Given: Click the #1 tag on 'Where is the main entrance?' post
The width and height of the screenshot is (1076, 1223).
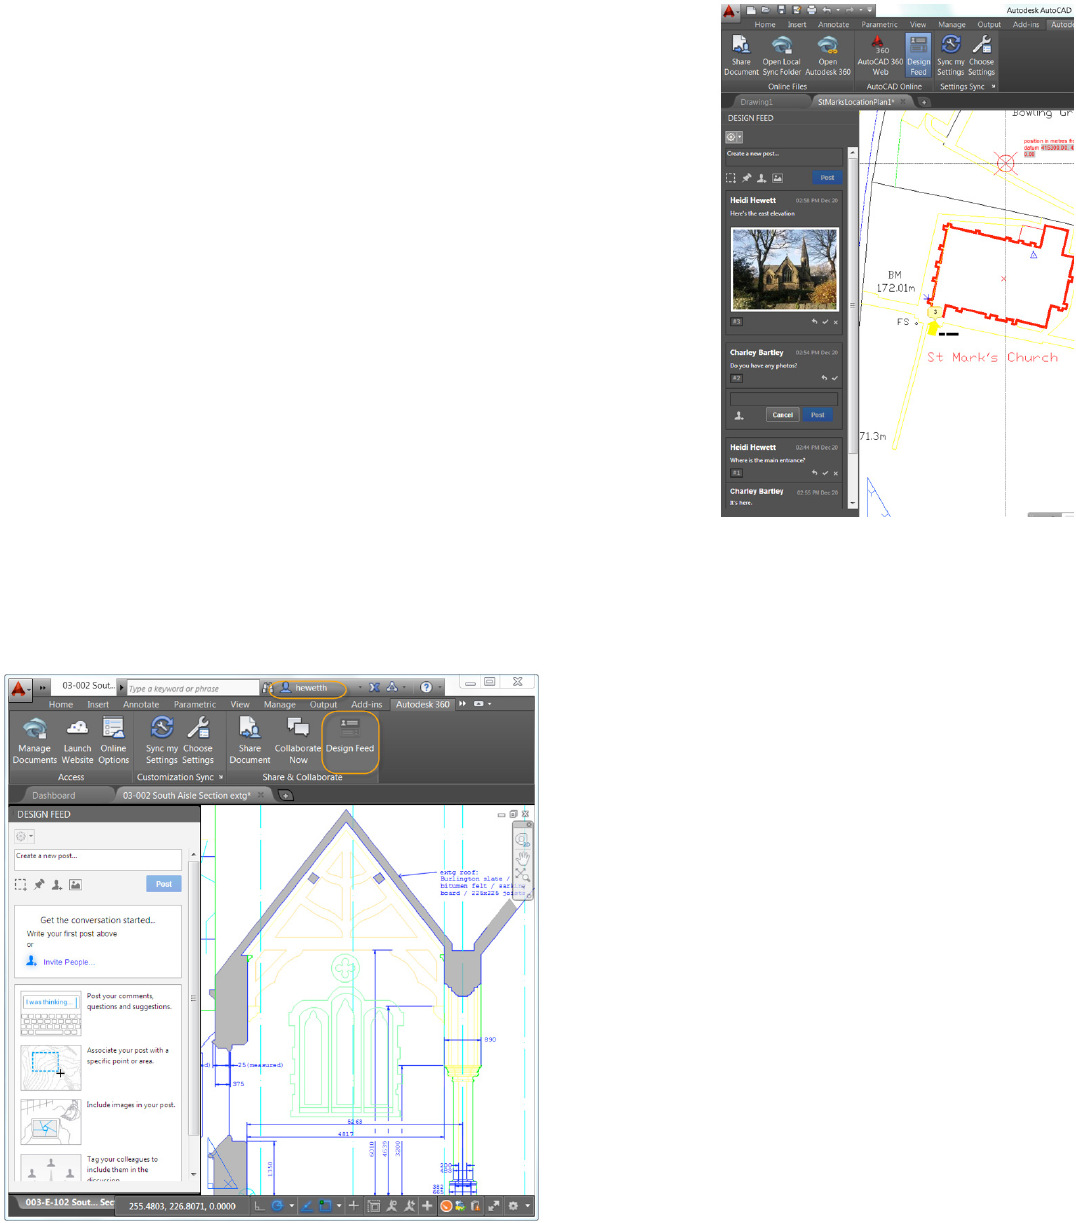Looking at the screenshot, I should [736, 473].
